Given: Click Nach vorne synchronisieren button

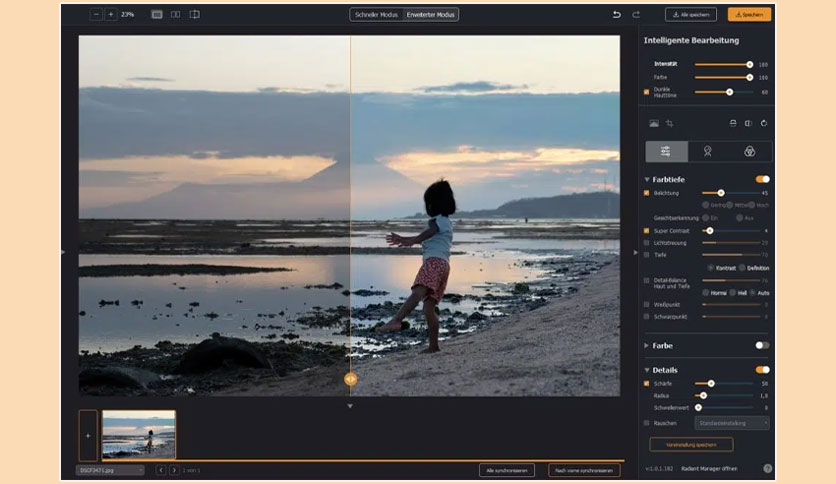Looking at the screenshot, I should click(584, 470).
